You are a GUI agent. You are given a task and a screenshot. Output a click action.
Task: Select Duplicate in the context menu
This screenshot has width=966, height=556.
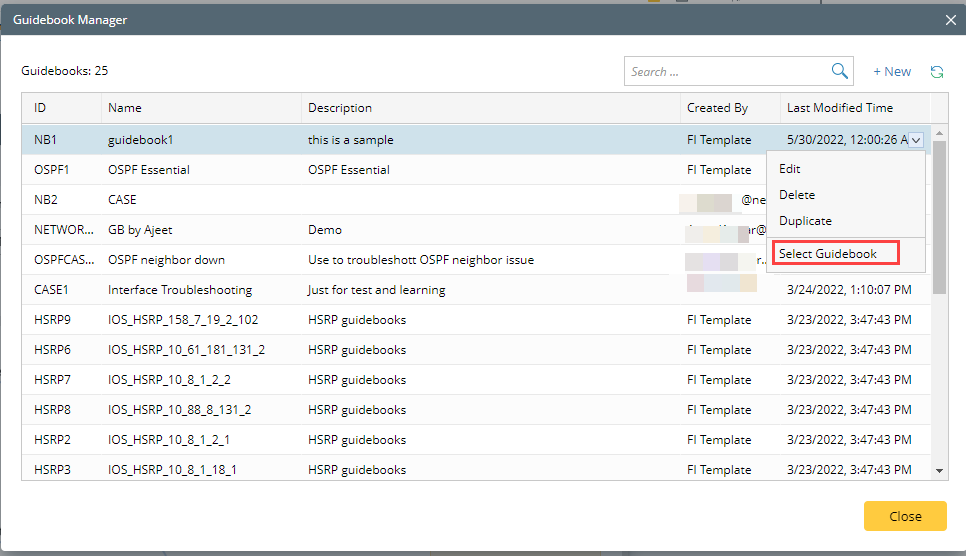[x=805, y=221]
